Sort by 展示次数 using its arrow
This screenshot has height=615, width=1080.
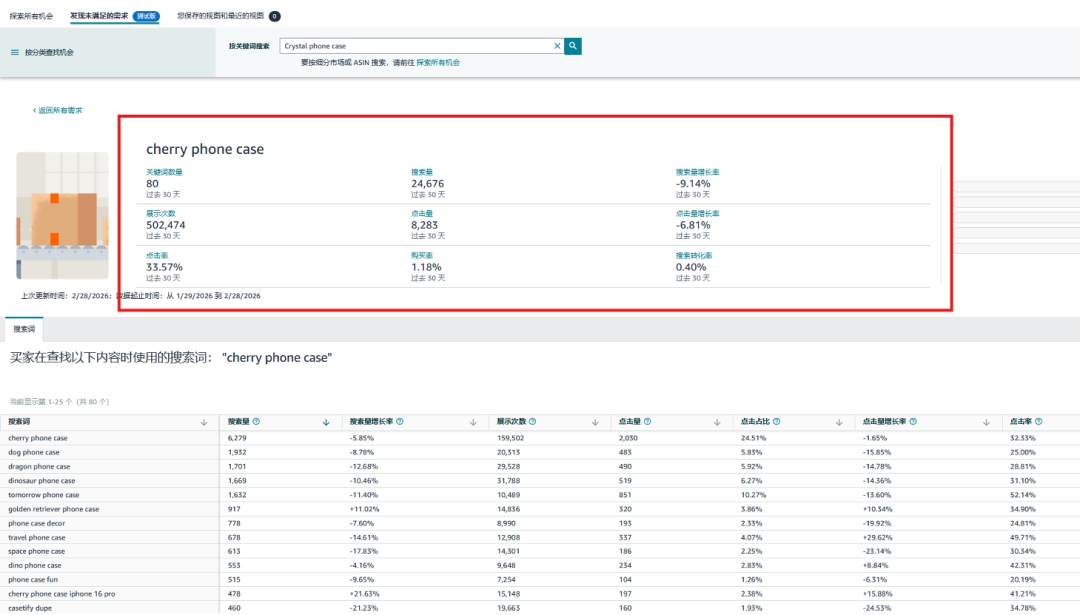[595, 423]
